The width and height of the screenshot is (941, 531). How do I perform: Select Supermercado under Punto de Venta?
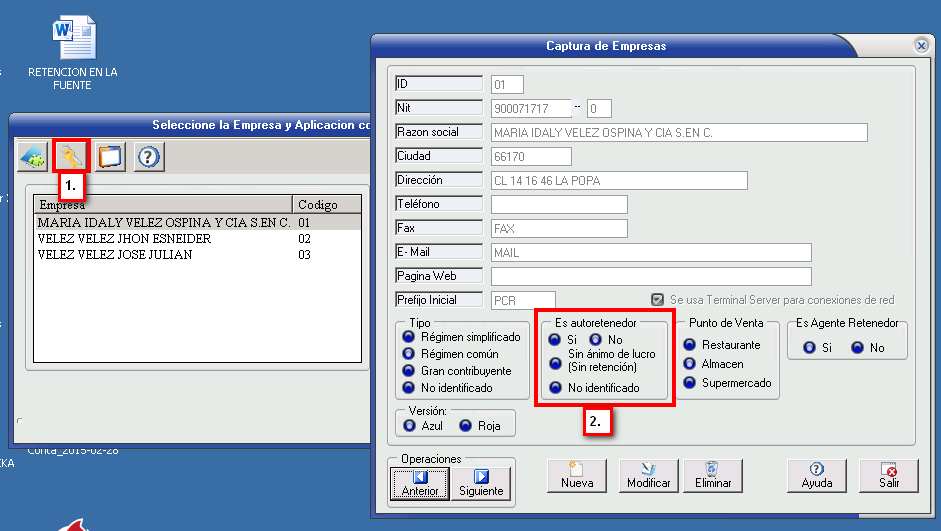click(690, 383)
